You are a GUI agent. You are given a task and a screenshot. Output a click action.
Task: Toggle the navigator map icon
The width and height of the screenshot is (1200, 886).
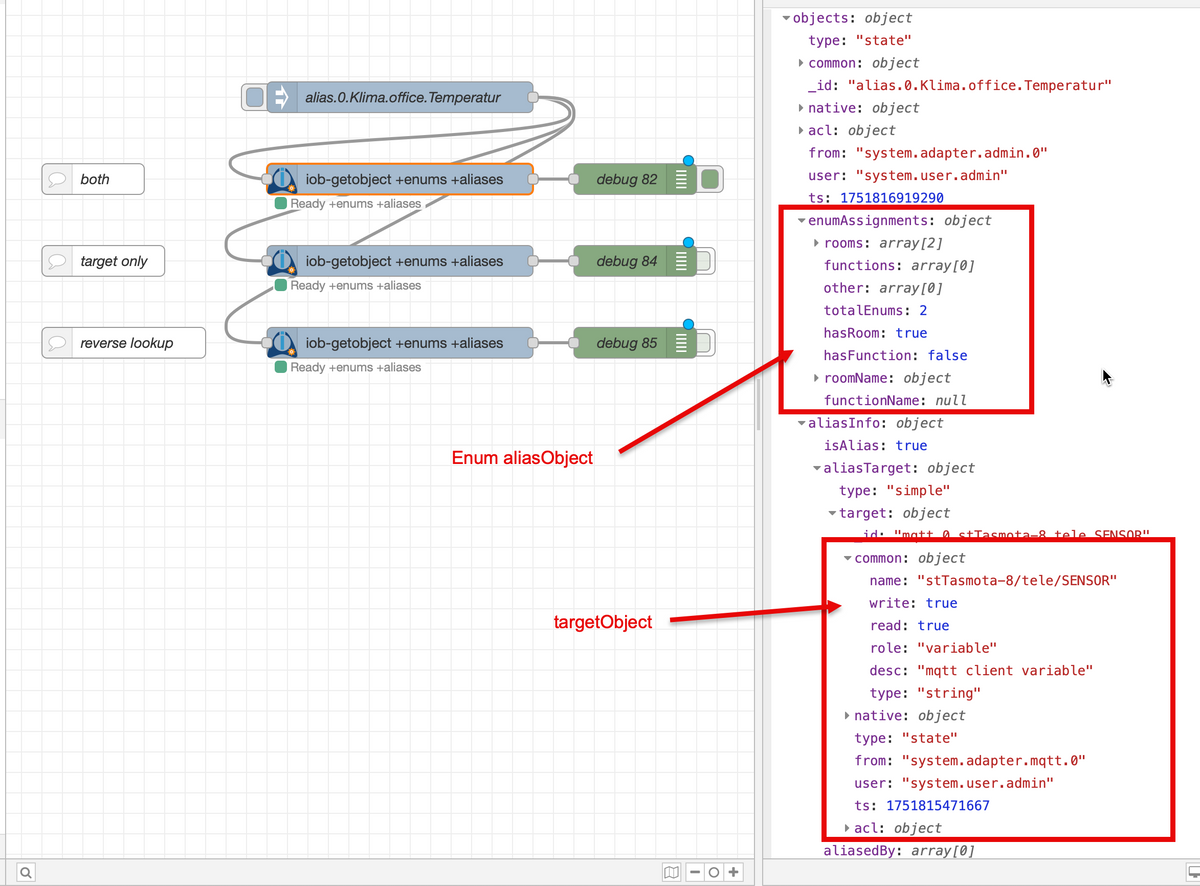(672, 872)
